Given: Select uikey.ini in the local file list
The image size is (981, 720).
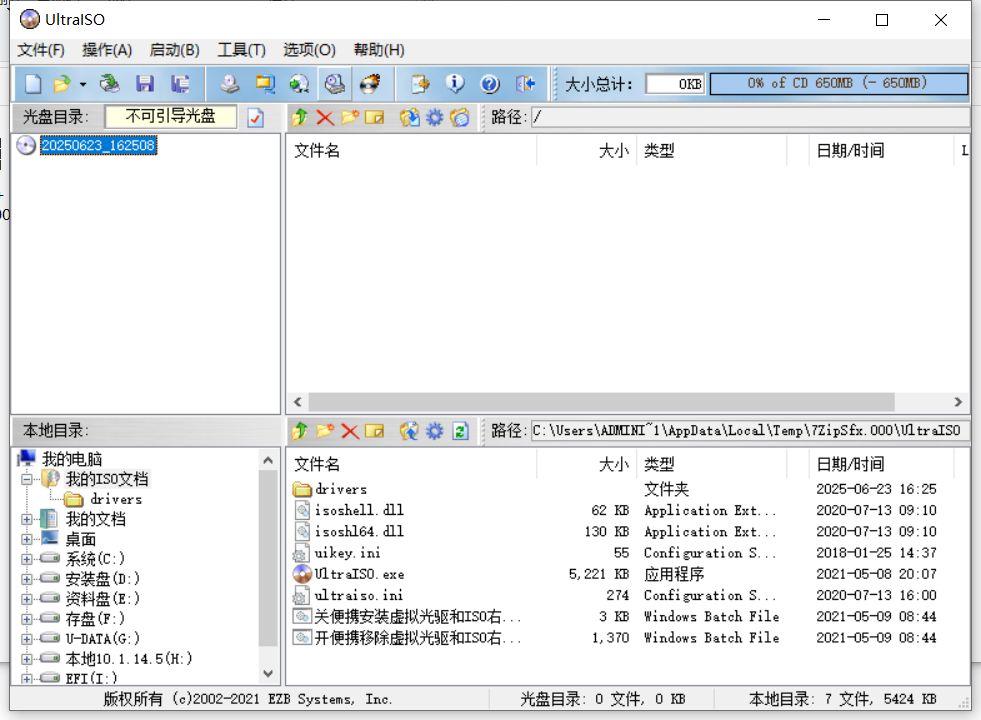Looking at the screenshot, I should pyautogui.click(x=347, y=553).
